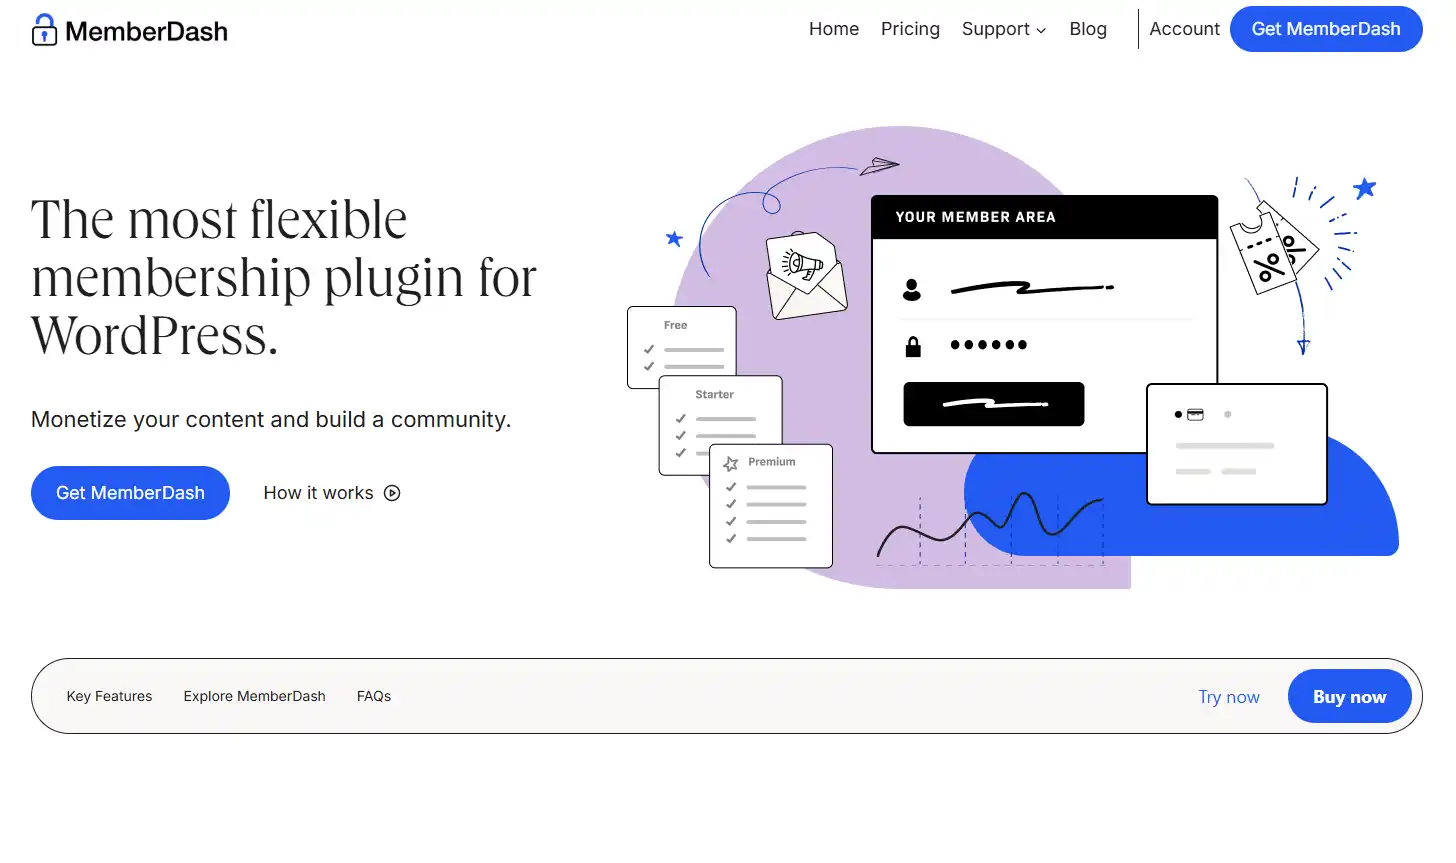1456x863 pixels.
Task: Click the user silhouette icon in member area
Action: (911, 290)
